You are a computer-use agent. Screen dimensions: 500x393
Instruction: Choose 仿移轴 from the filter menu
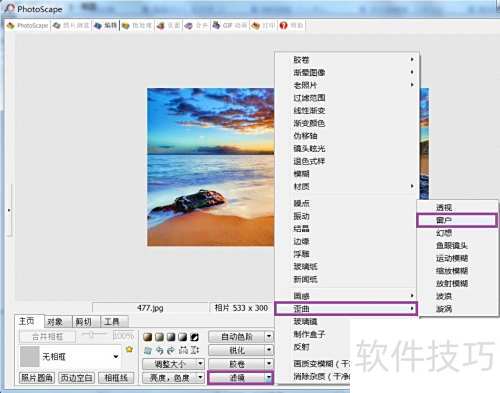pyautogui.click(x=346, y=136)
